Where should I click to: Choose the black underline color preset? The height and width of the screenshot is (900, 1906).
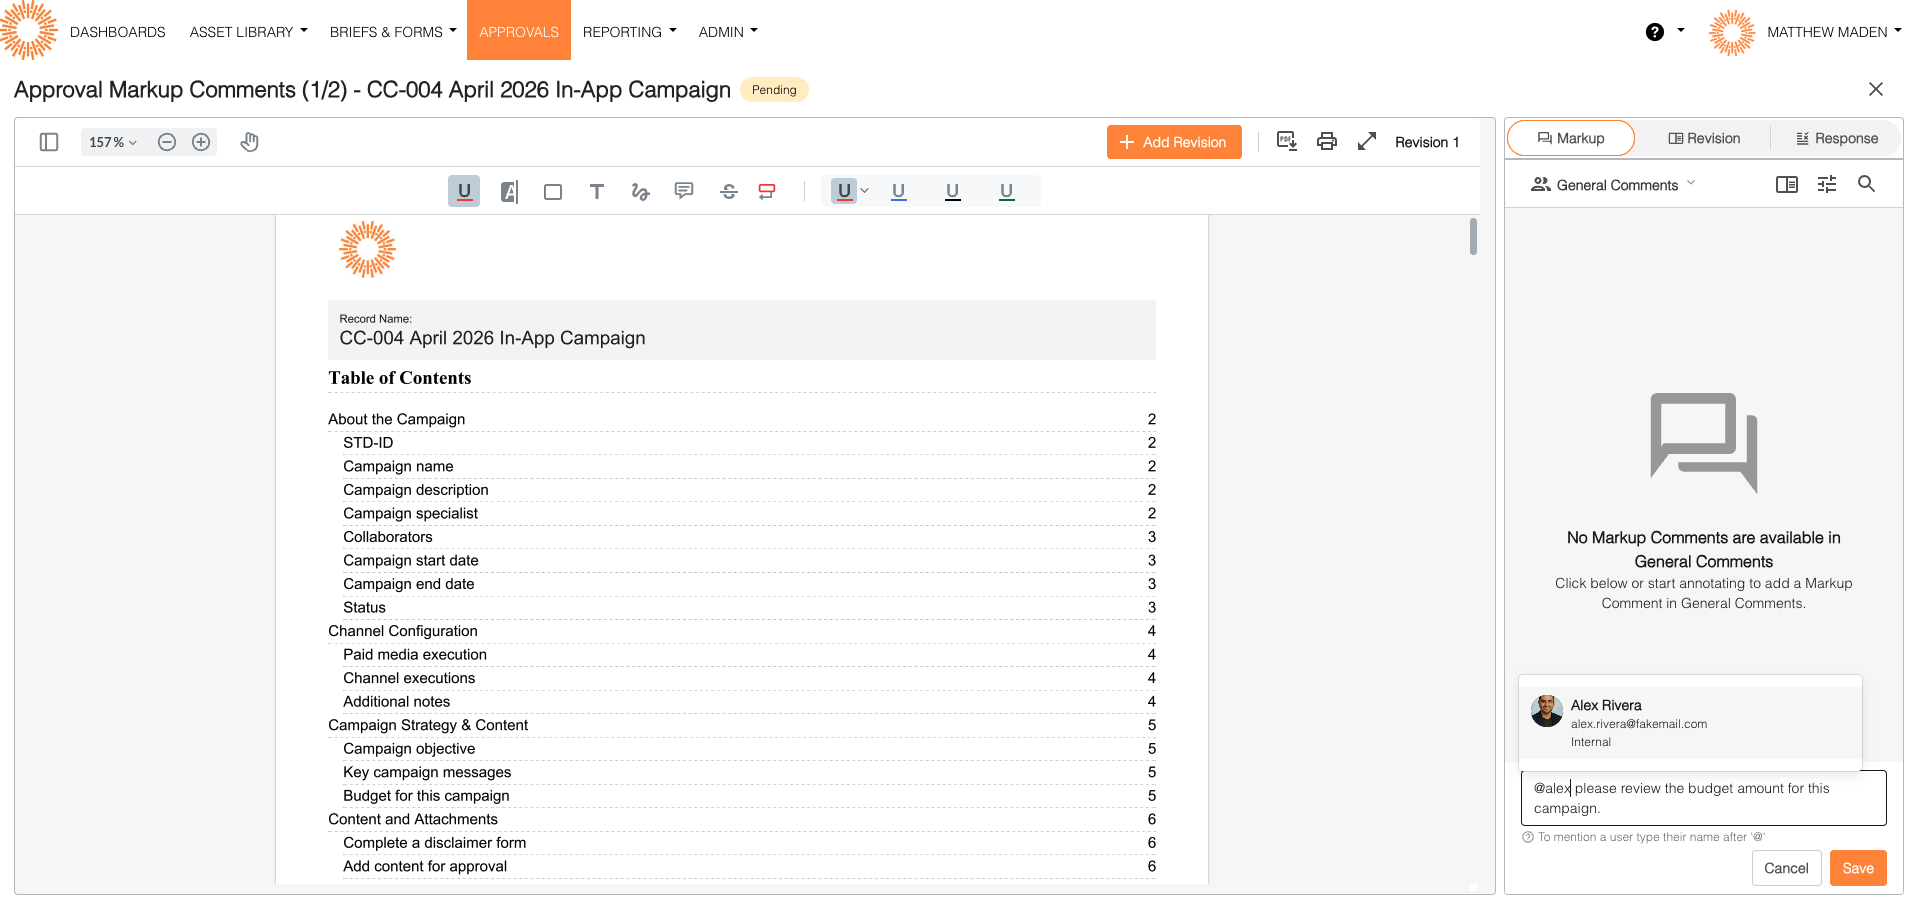[953, 191]
